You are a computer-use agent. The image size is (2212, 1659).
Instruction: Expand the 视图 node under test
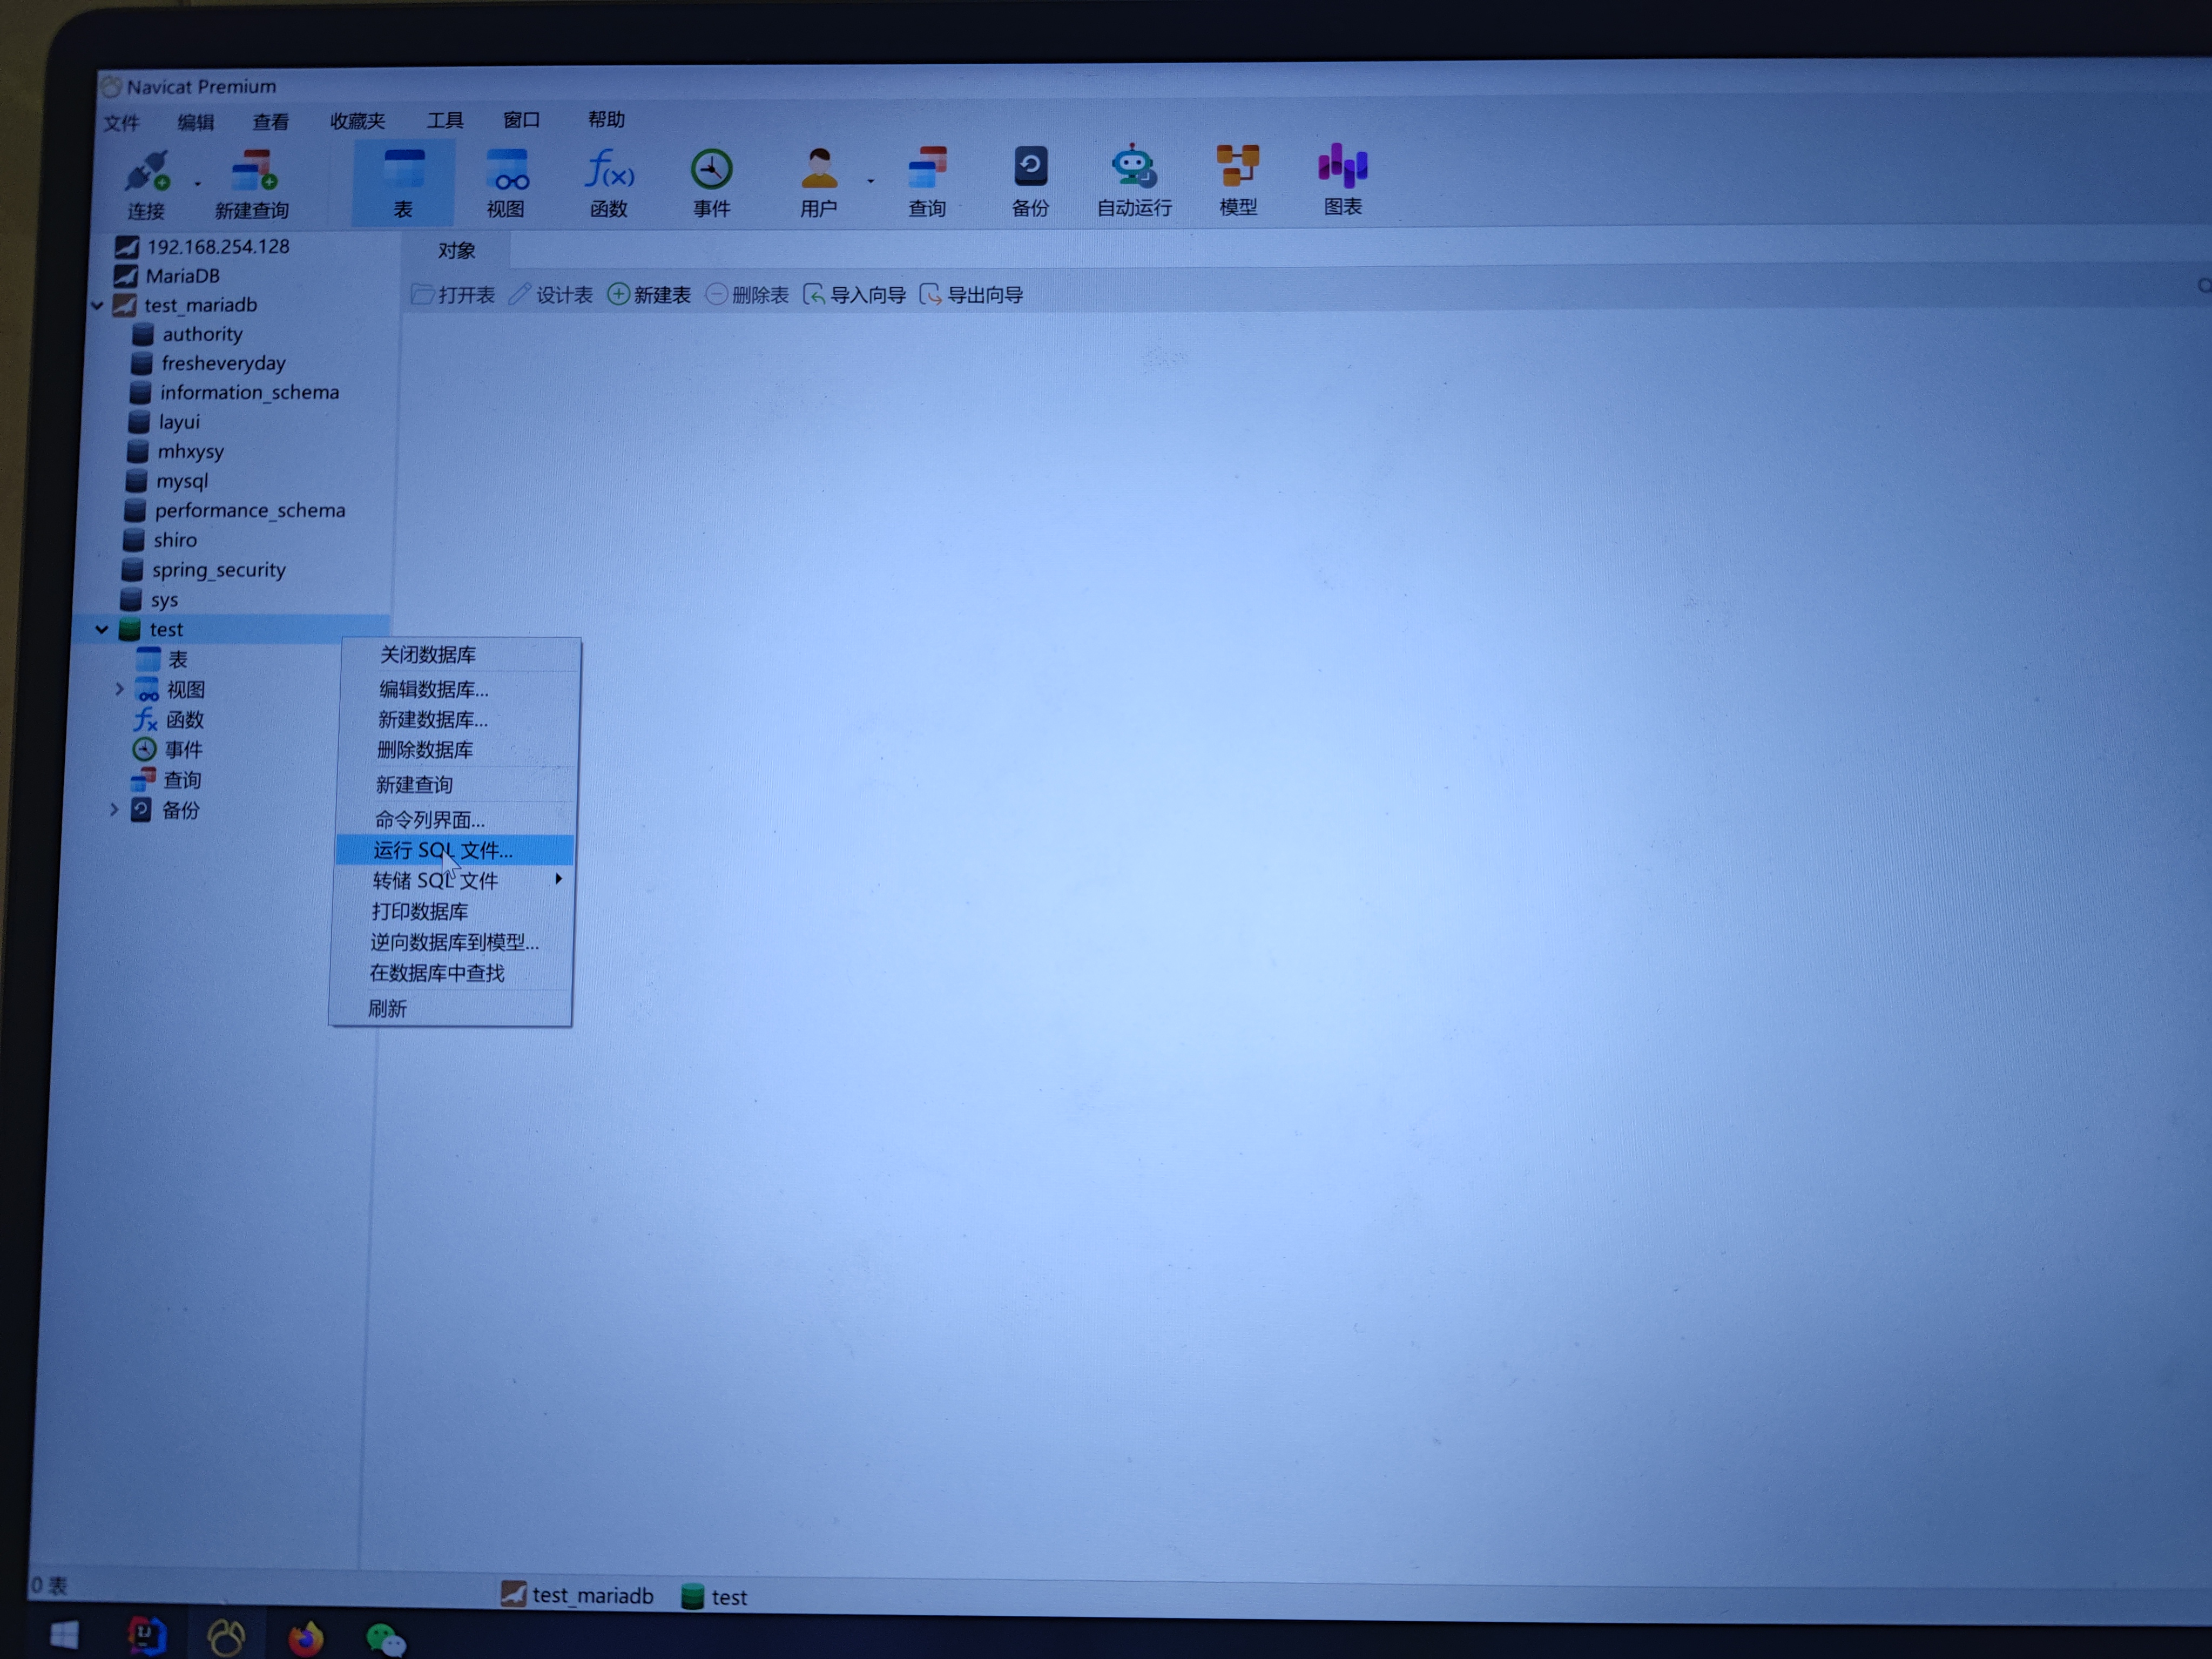click(x=119, y=690)
